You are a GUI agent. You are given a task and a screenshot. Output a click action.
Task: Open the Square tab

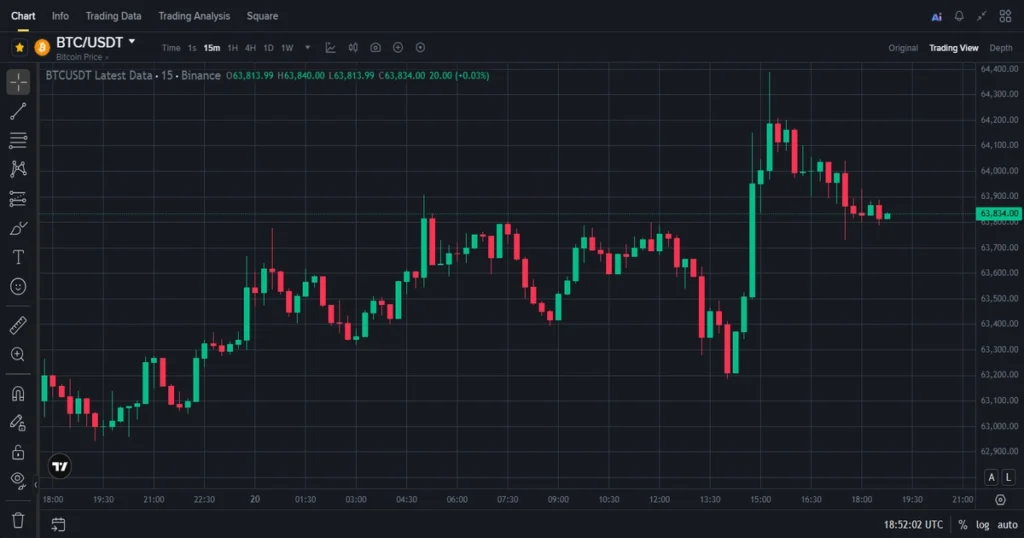pos(262,16)
